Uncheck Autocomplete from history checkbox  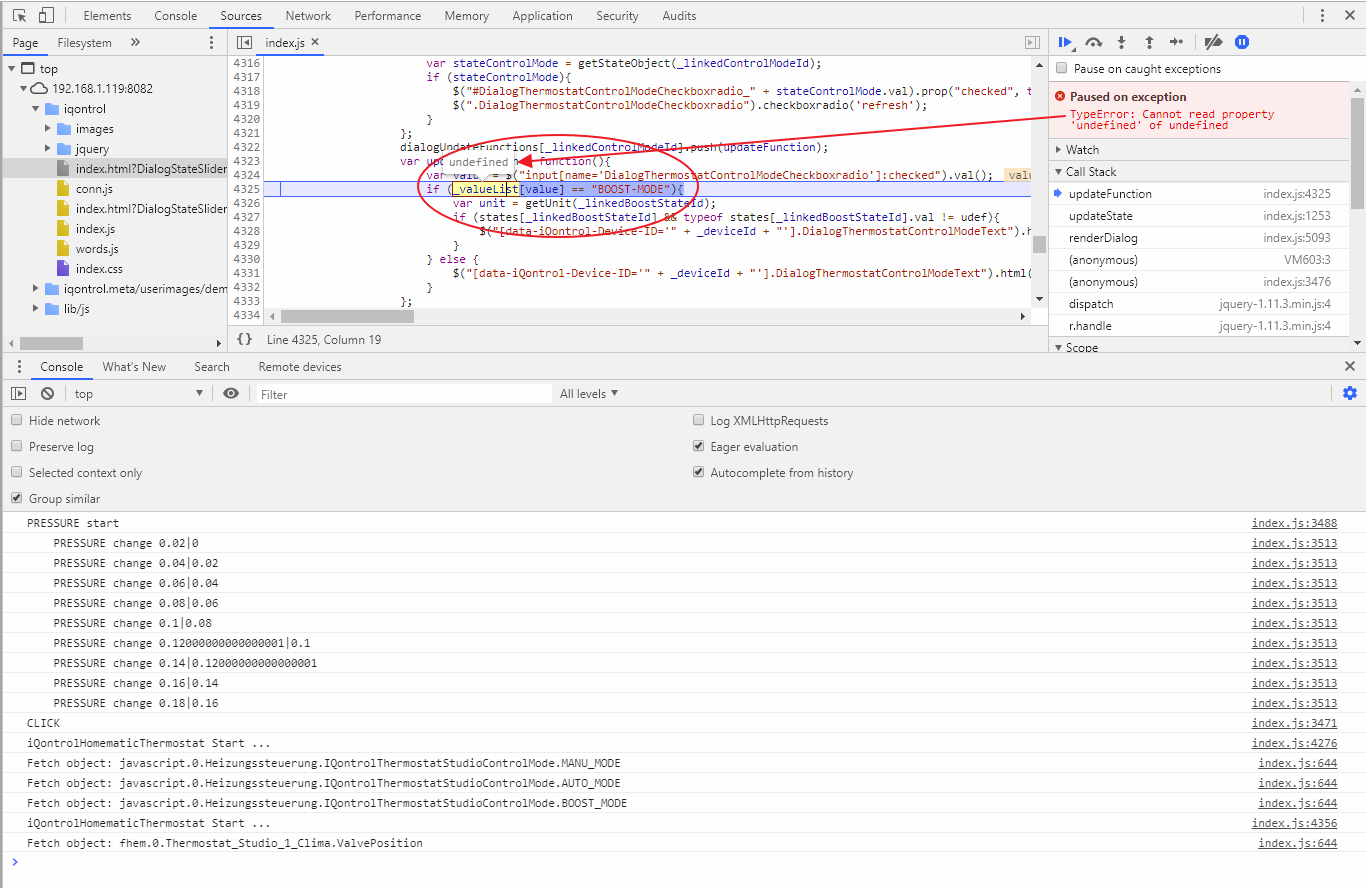[x=699, y=473]
